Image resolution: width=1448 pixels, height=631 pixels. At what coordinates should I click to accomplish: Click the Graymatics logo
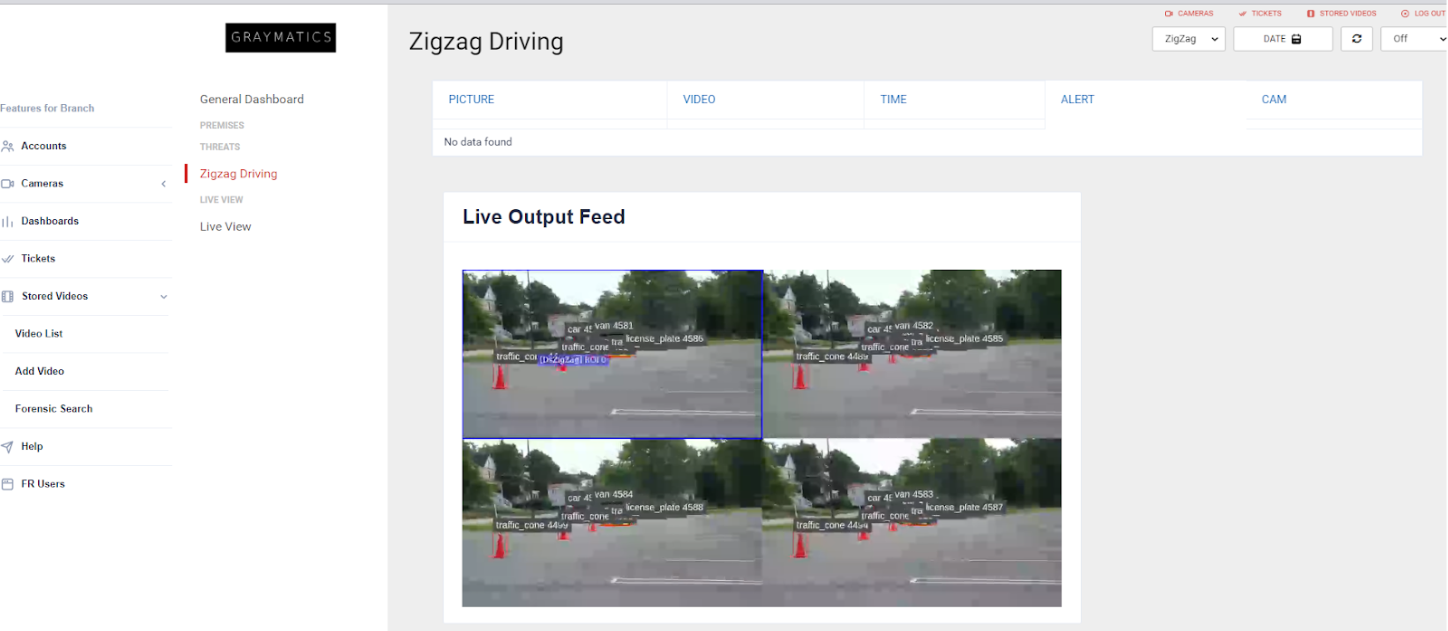click(x=281, y=38)
